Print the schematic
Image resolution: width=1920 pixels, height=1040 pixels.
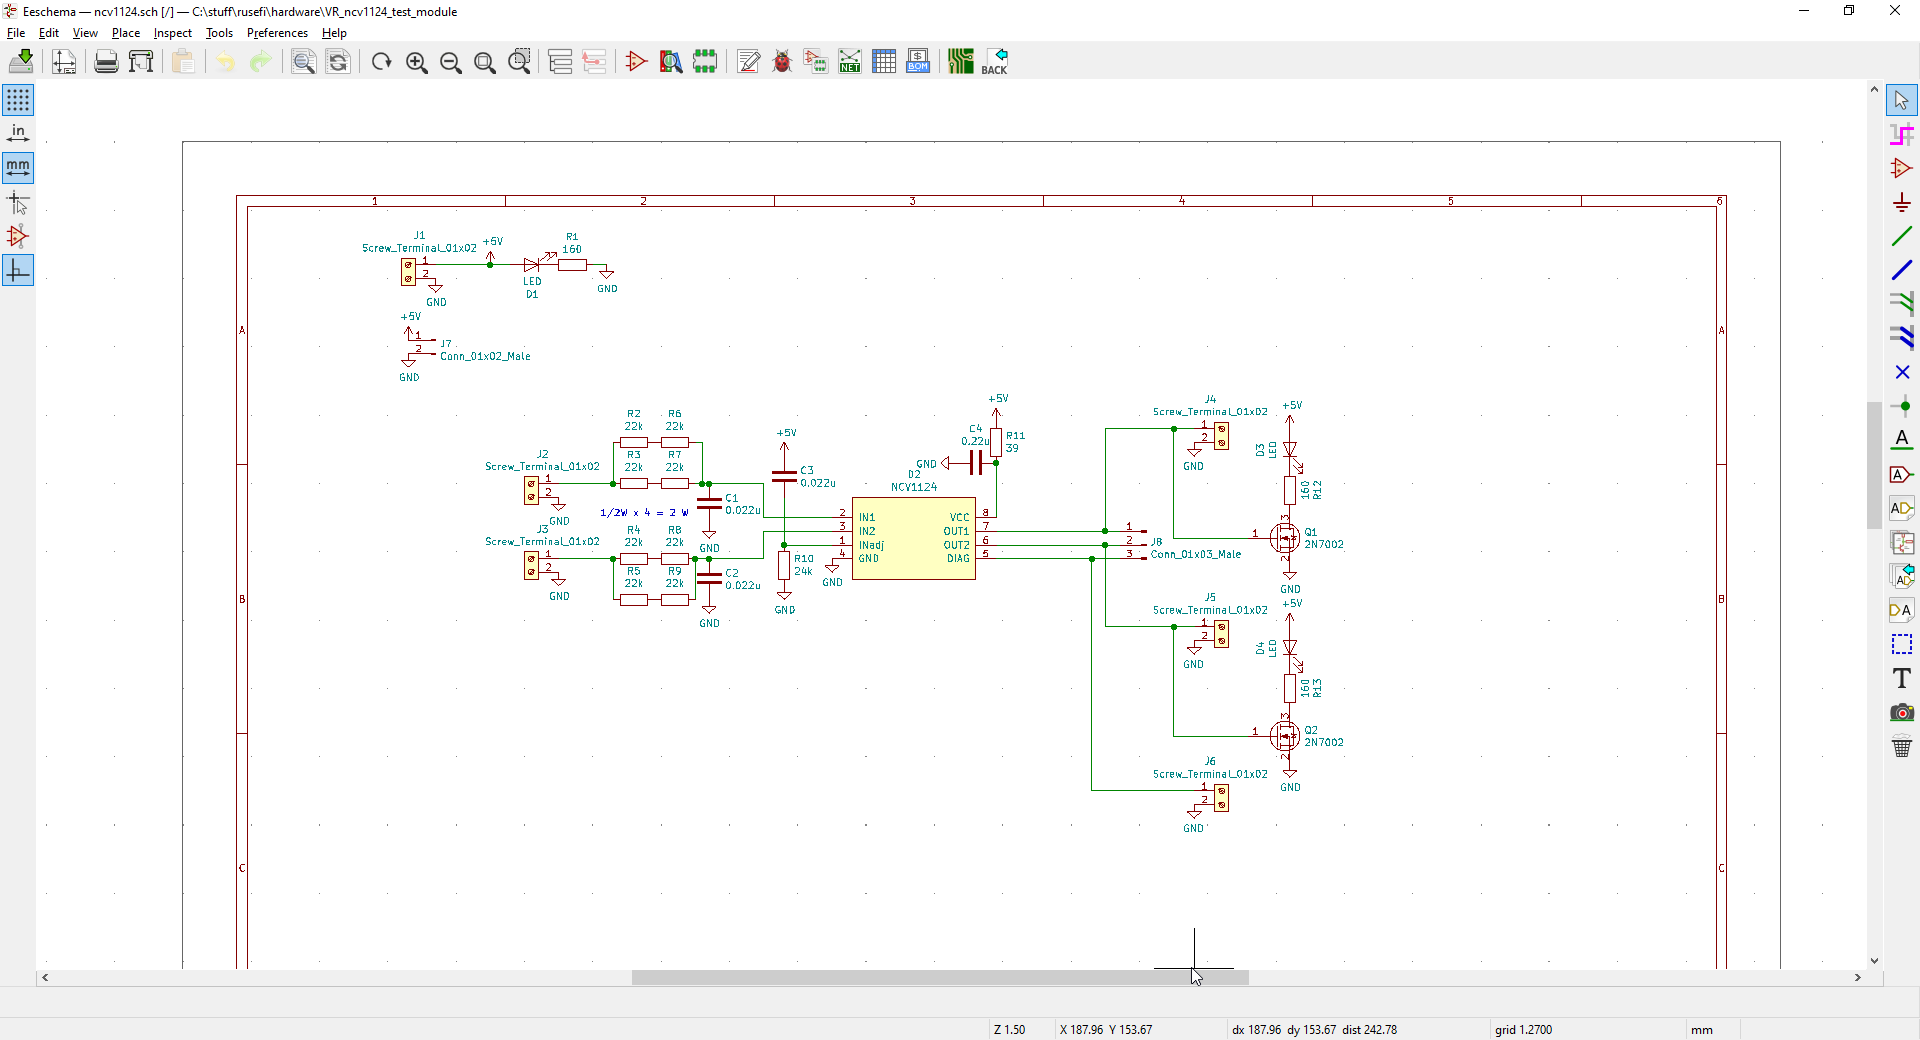(x=106, y=62)
